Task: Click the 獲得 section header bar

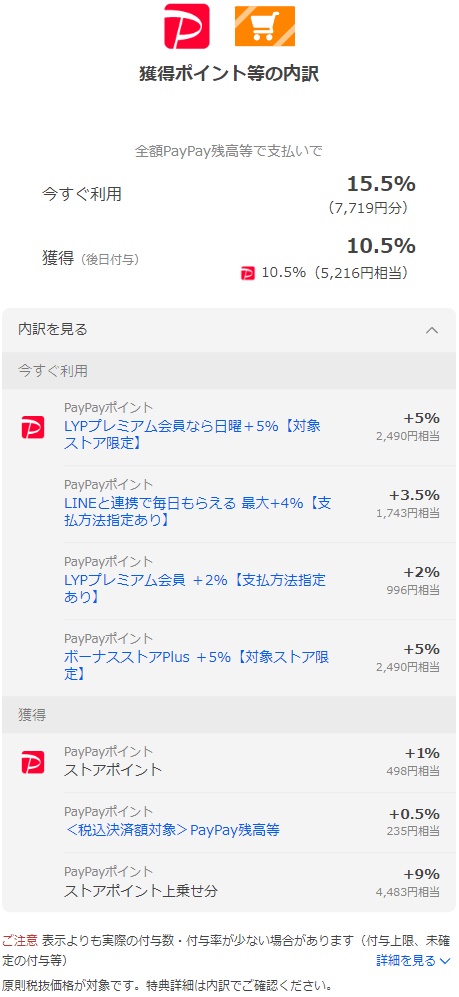Action: [x=230, y=714]
